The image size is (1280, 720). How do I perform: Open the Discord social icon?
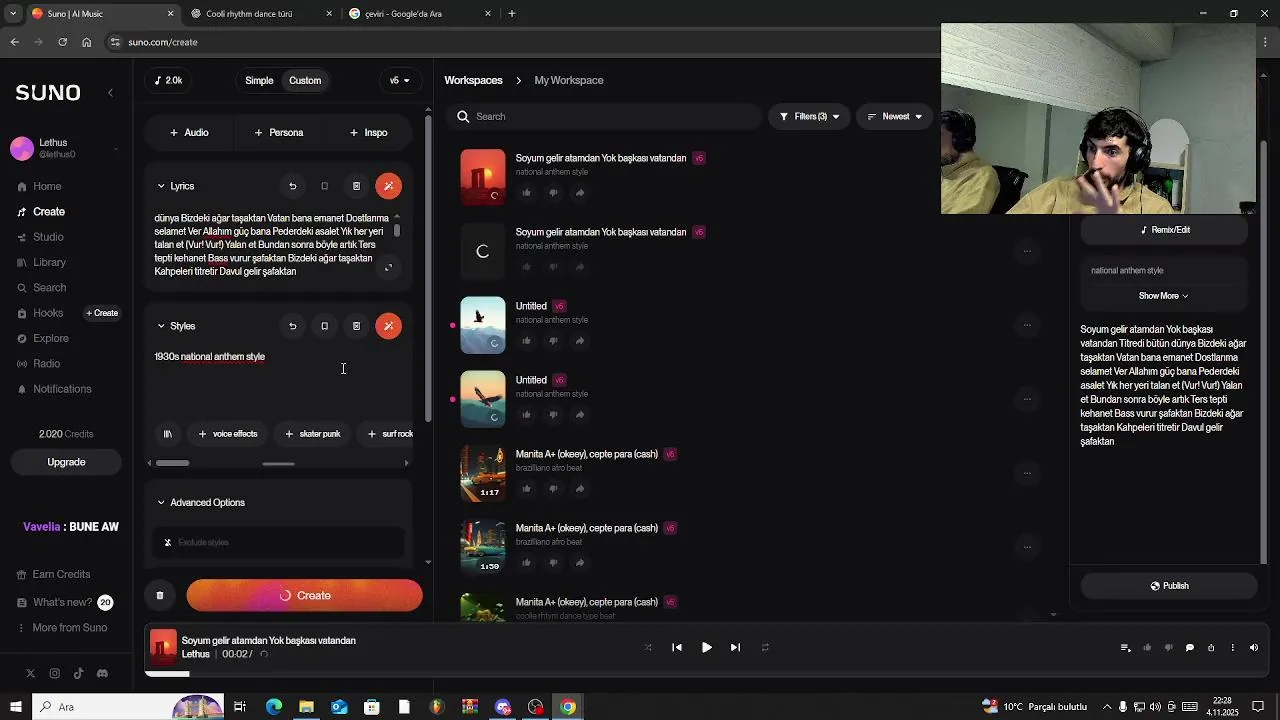[102, 674]
